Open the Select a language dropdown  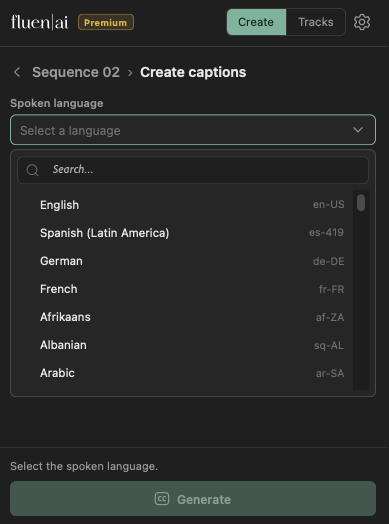tap(193, 130)
